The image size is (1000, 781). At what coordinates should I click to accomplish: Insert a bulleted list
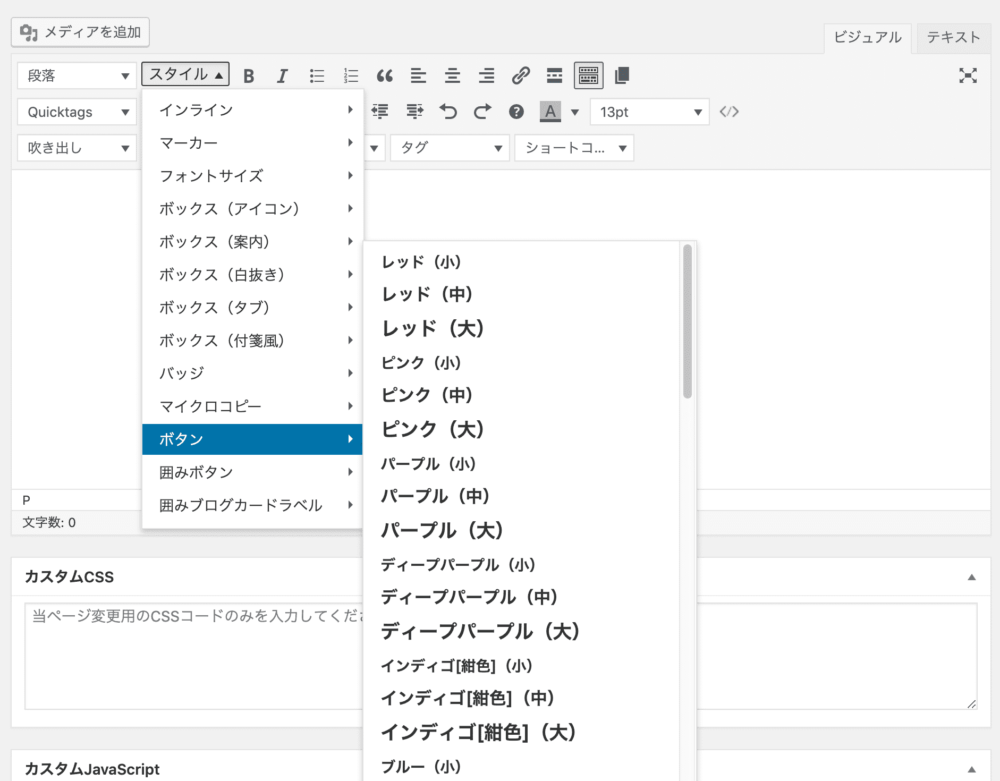click(x=317, y=75)
